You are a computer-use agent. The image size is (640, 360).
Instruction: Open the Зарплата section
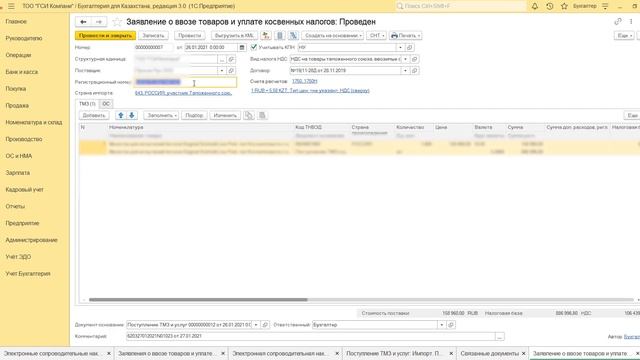point(18,173)
